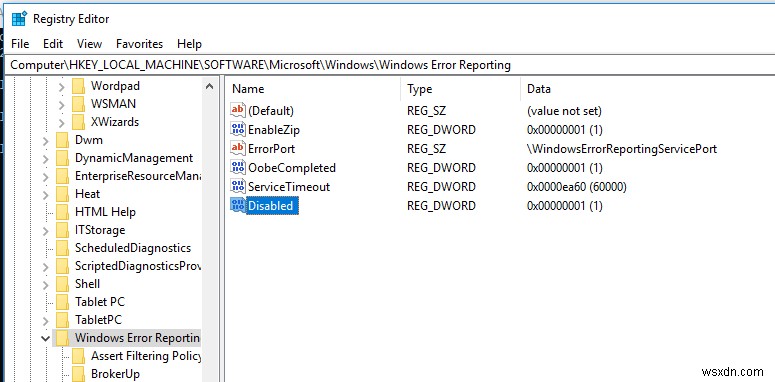Select the ErrorPort value name

click(271, 149)
